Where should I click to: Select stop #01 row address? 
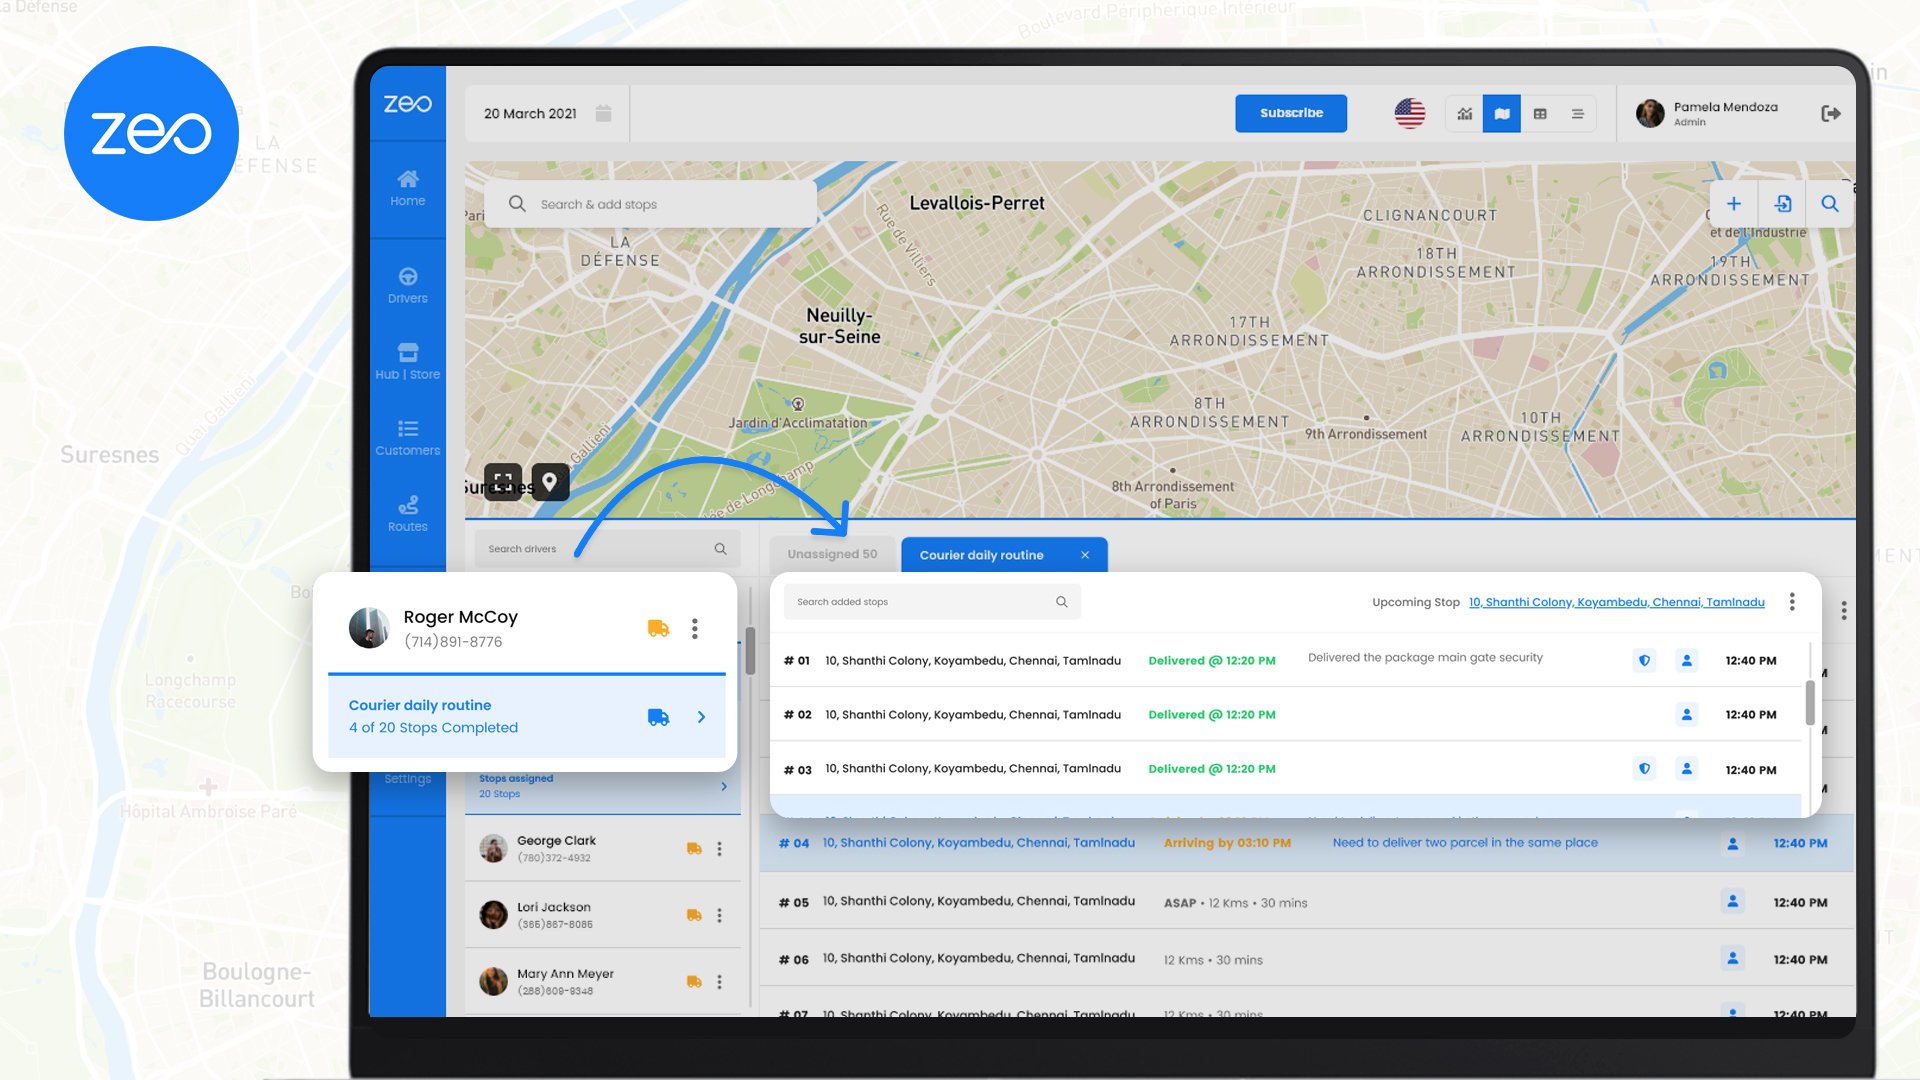coord(972,661)
